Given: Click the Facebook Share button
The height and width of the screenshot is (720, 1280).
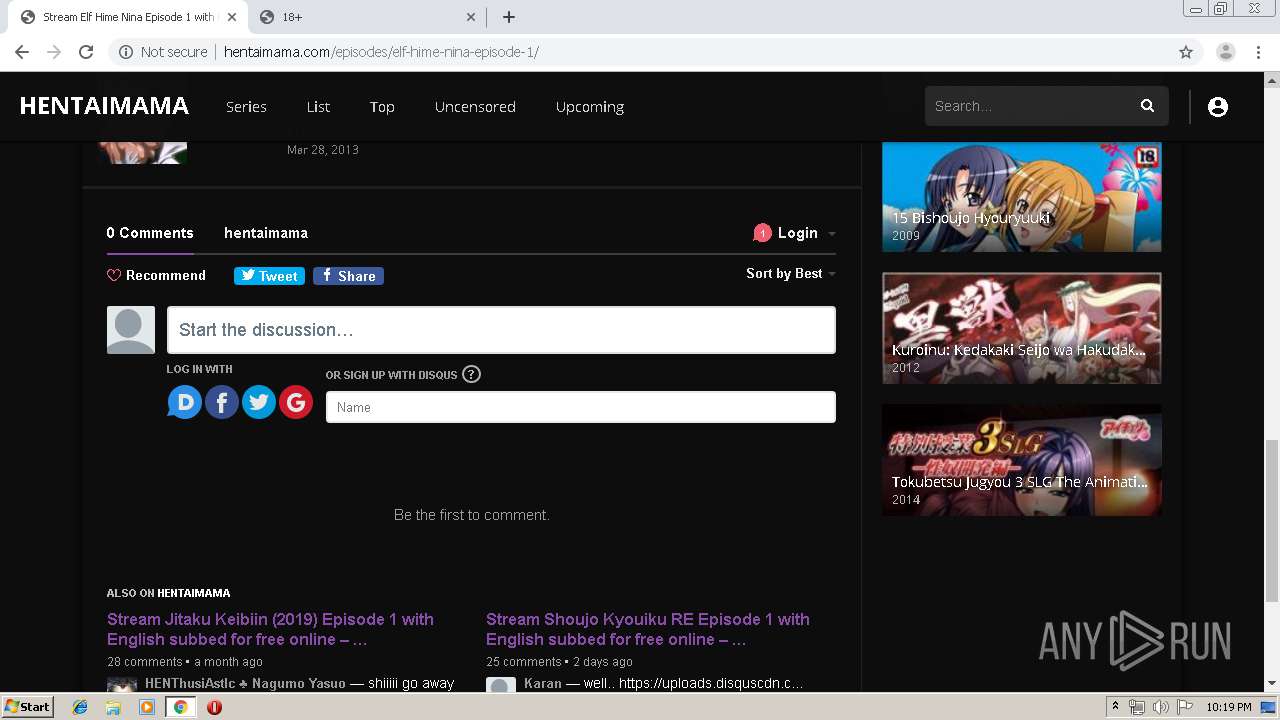Looking at the screenshot, I should click(348, 276).
